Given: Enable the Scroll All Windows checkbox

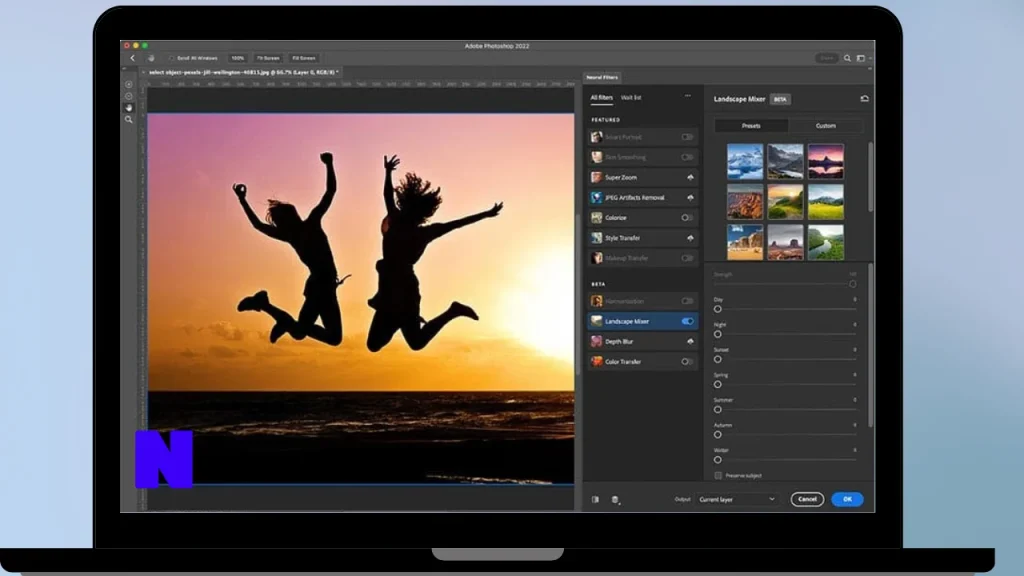Looking at the screenshot, I should tap(172, 58).
